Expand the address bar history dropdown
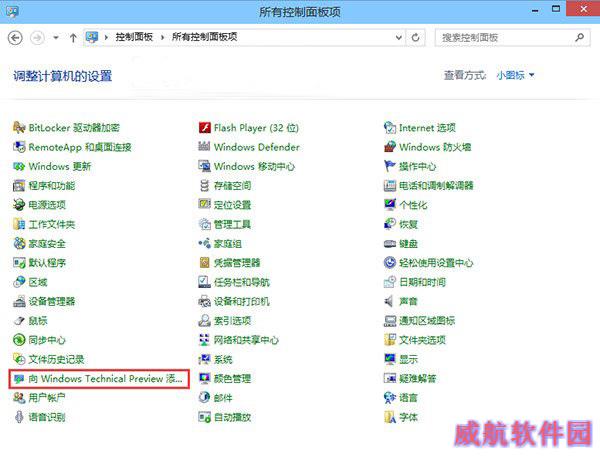The width and height of the screenshot is (600, 457). click(x=398, y=38)
